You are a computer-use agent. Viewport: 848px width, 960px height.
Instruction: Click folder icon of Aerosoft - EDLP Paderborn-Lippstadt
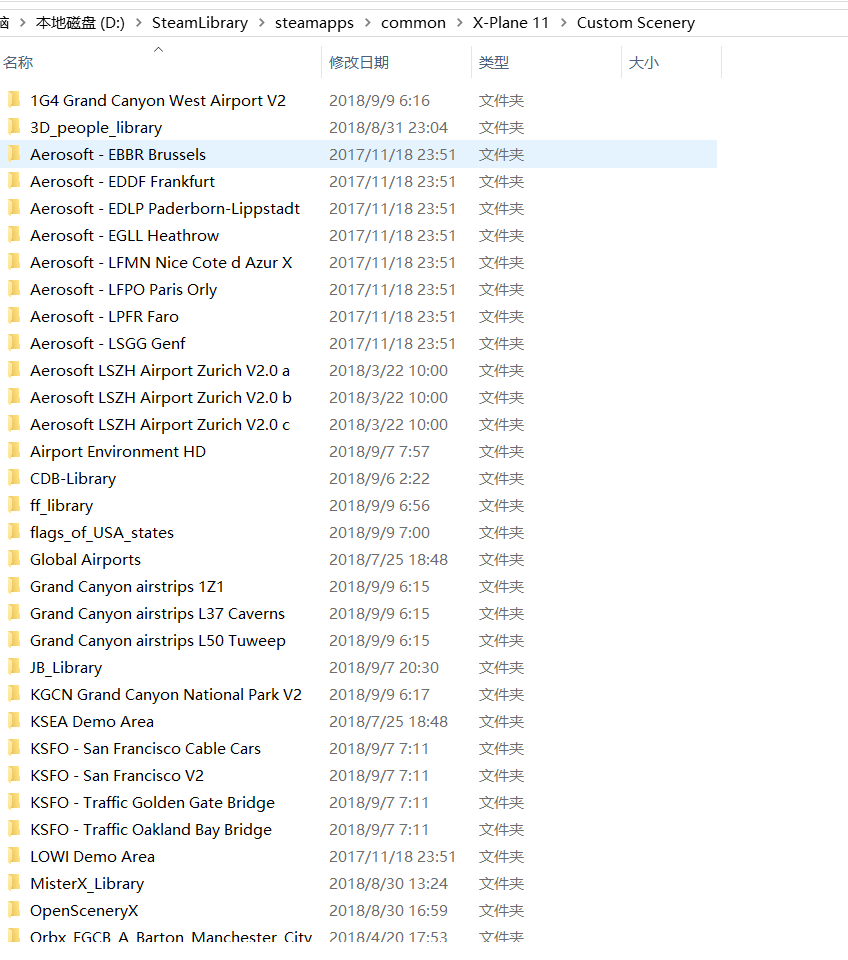14,208
